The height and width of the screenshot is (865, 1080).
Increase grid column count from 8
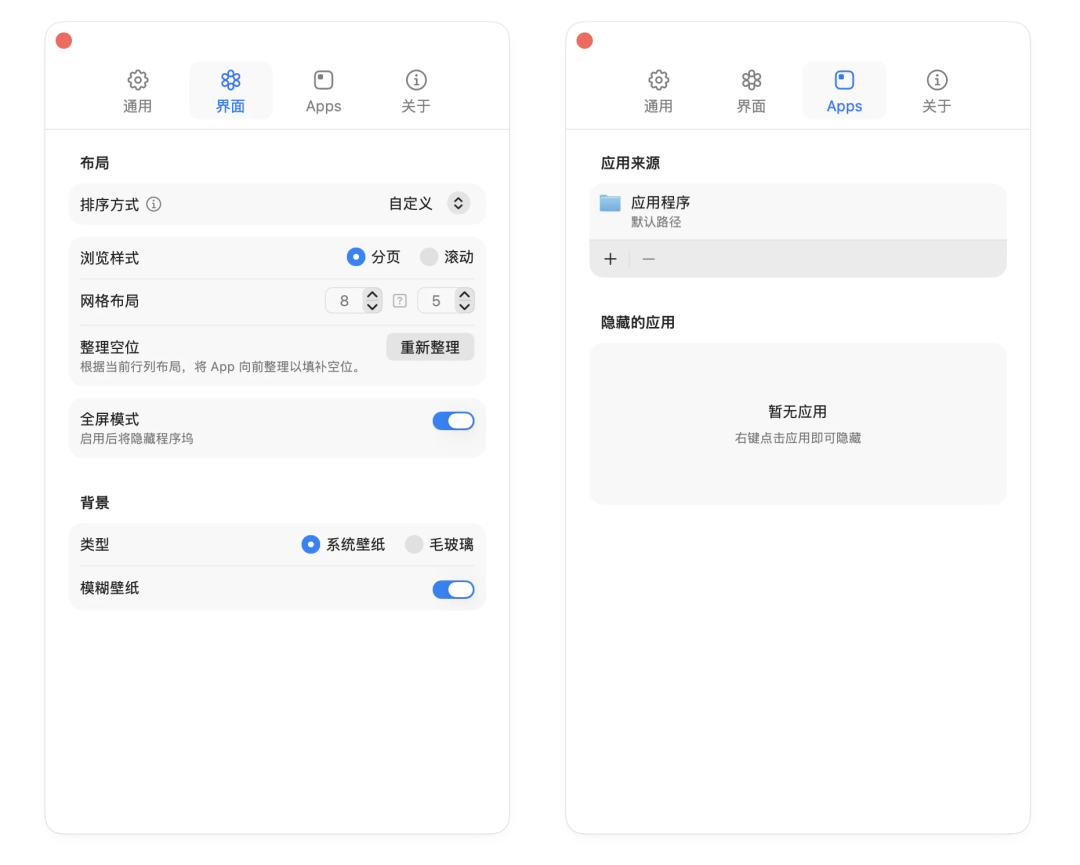tap(373, 294)
